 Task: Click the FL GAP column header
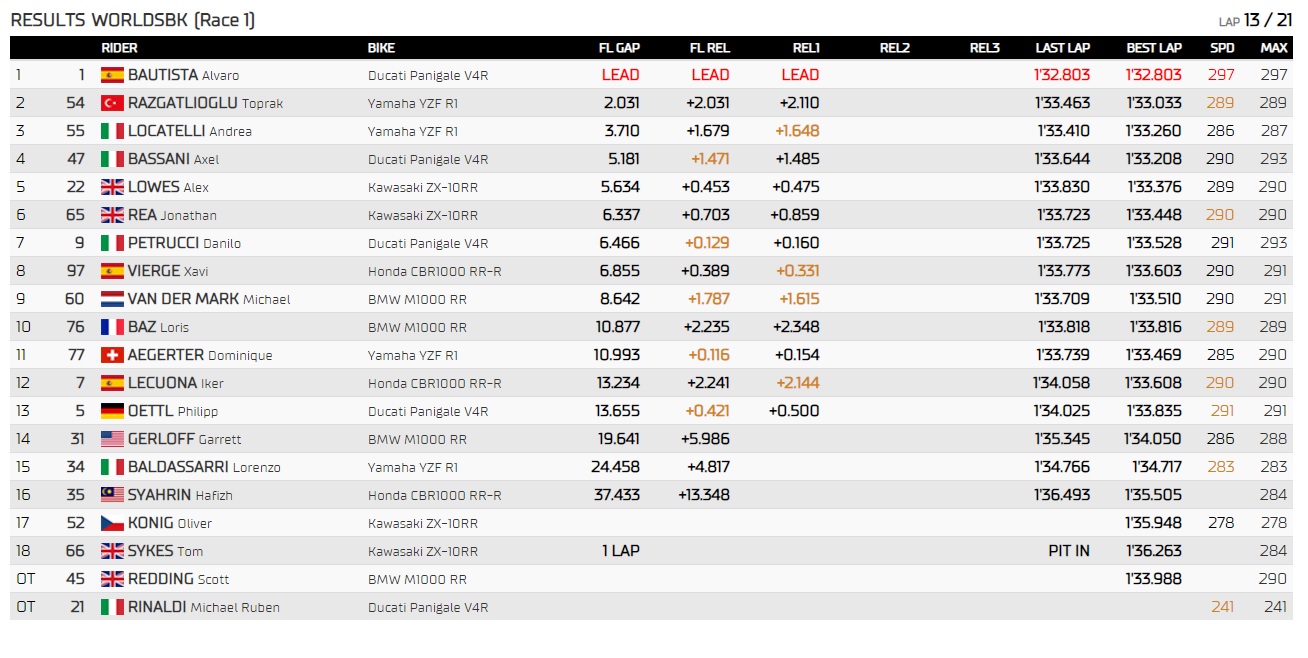click(x=619, y=48)
